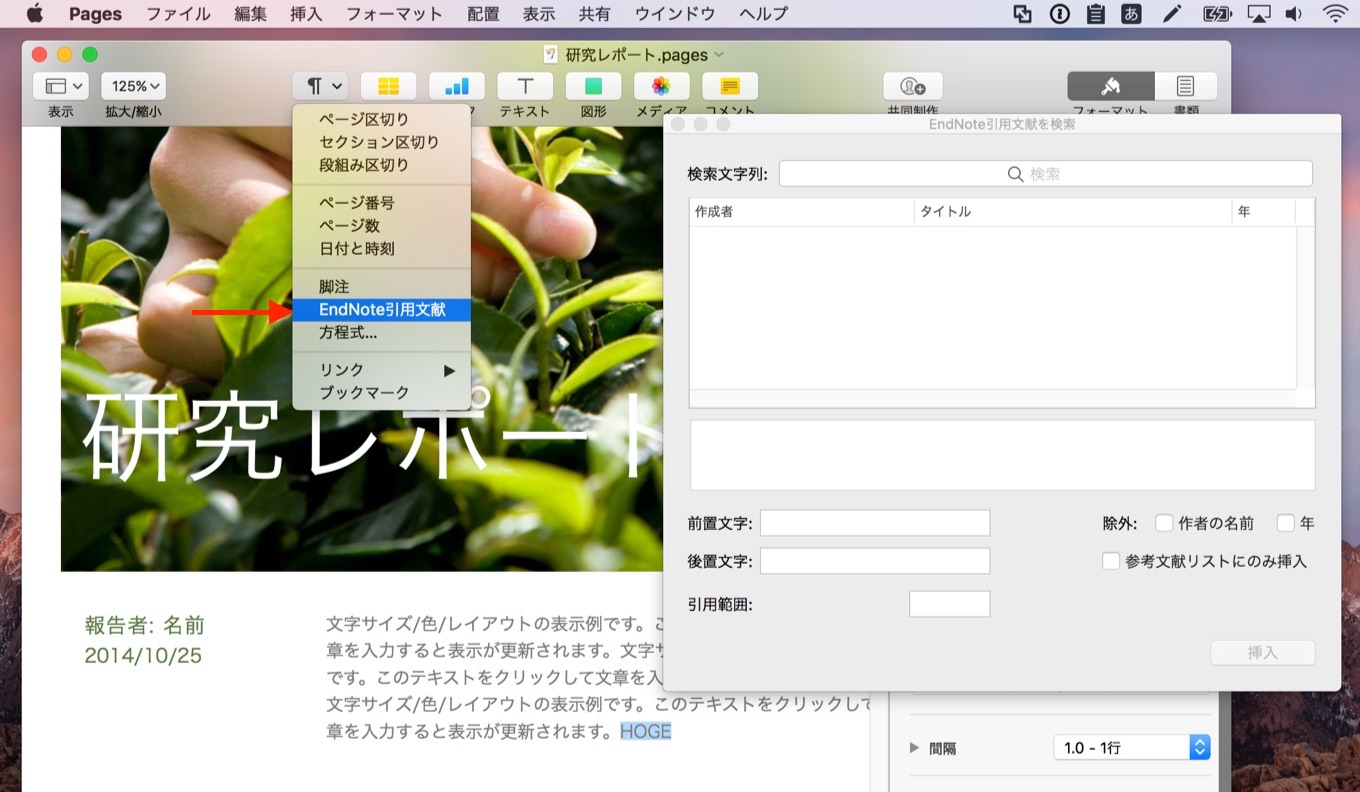This screenshot has width=1360, height=792.
Task: Open the 125% zoom level dropdown
Action: pos(133,86)
